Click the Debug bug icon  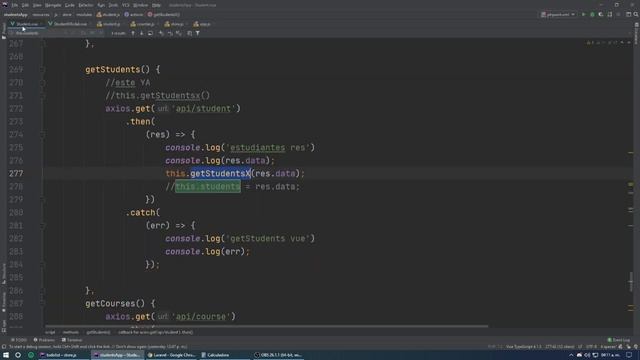point(592,15)
